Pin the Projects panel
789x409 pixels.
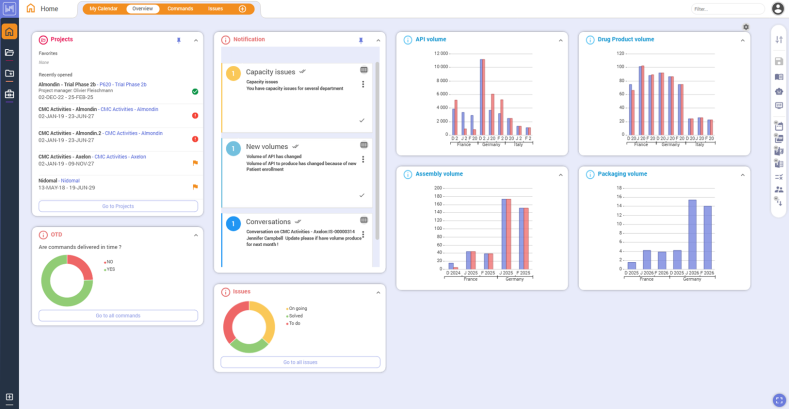pos(178,40)
